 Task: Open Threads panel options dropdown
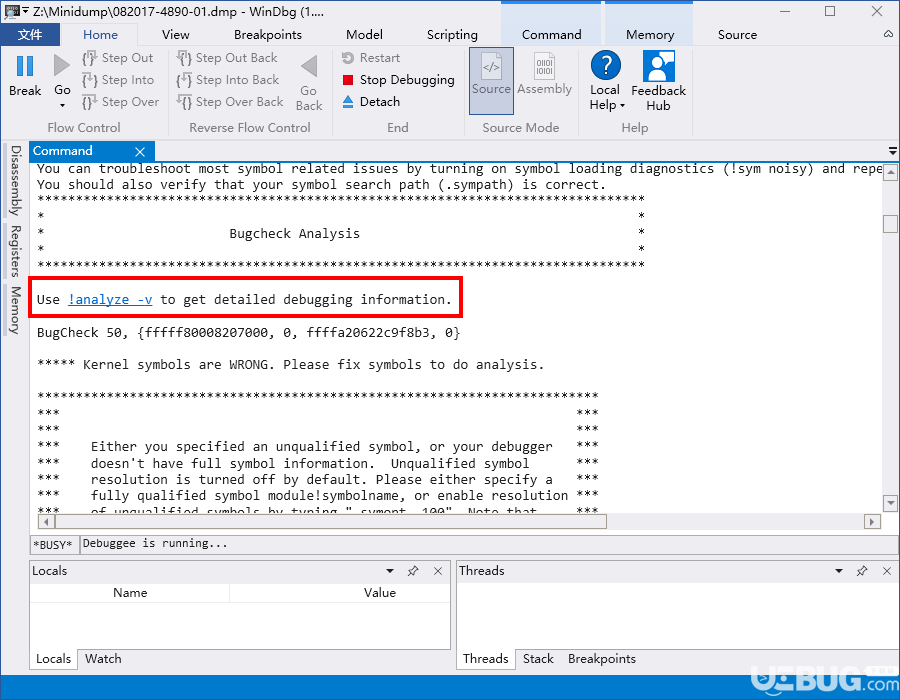point(839,571)
